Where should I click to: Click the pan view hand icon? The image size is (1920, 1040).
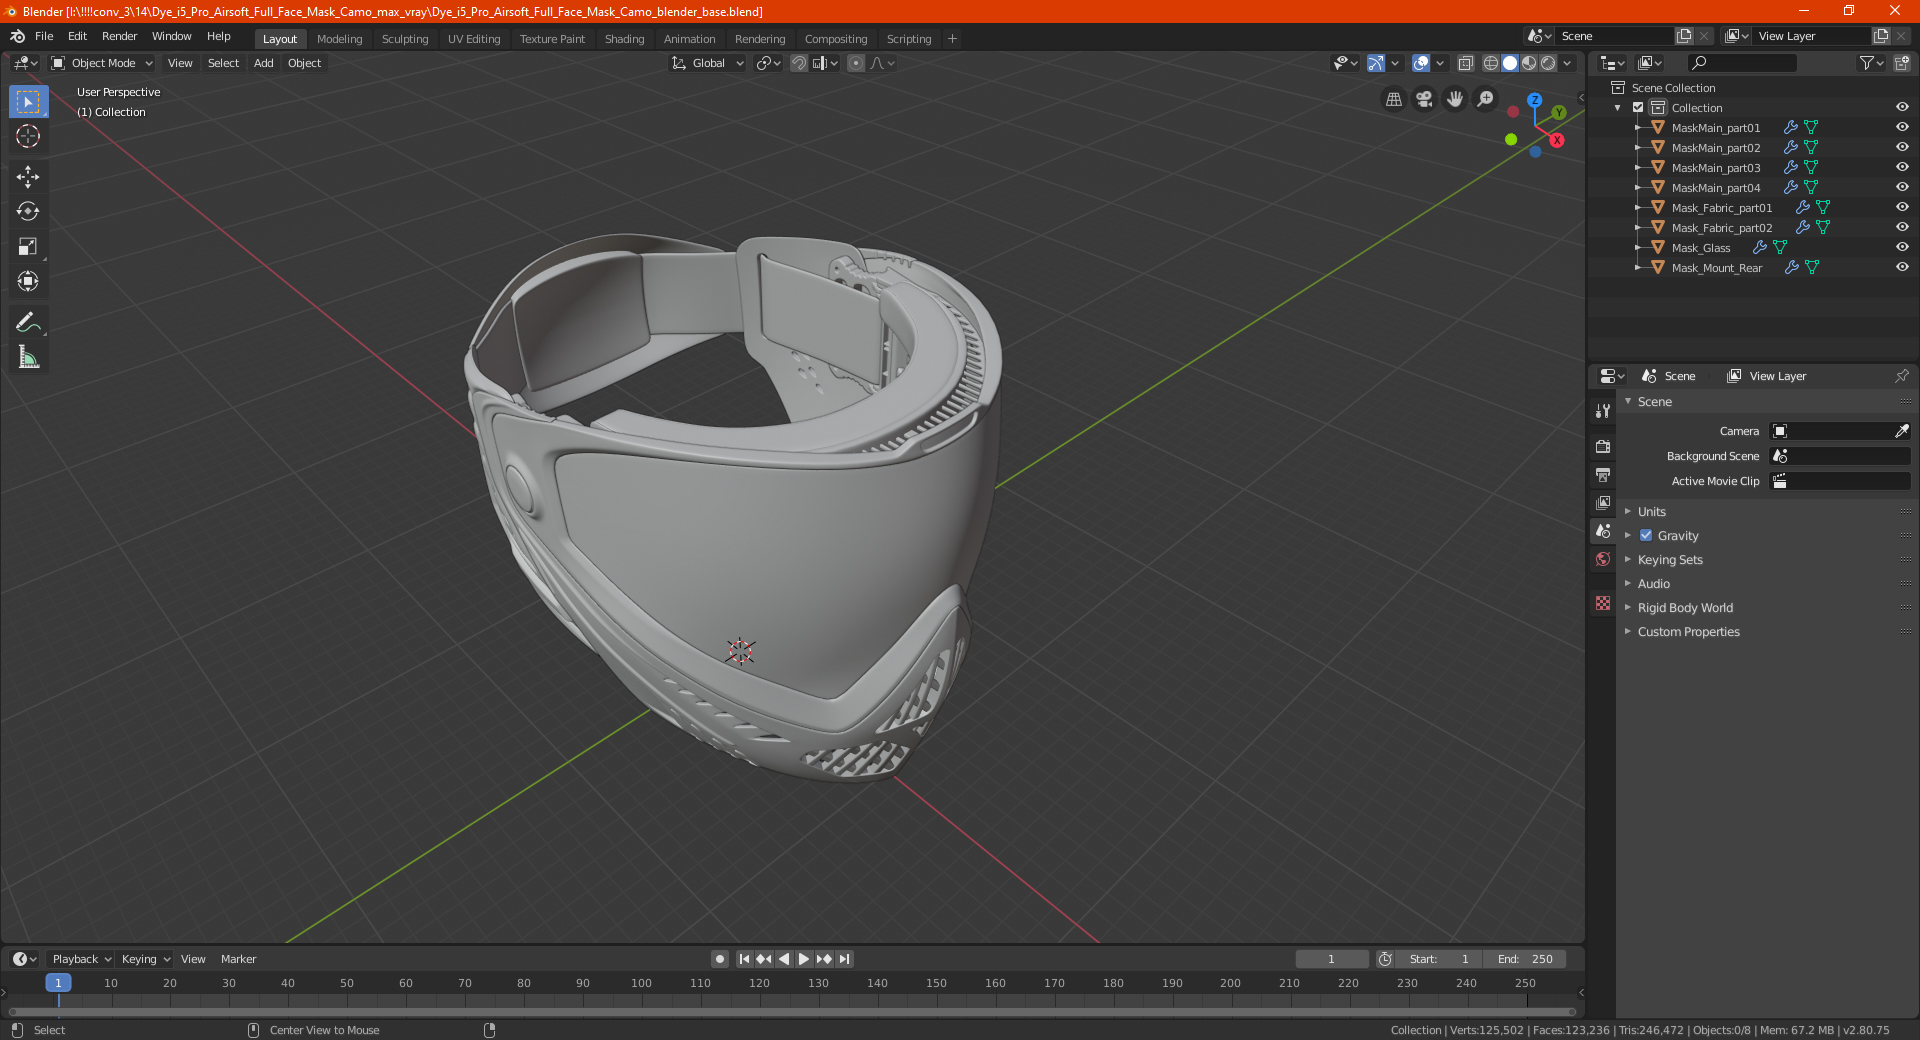coord(1455,99)
